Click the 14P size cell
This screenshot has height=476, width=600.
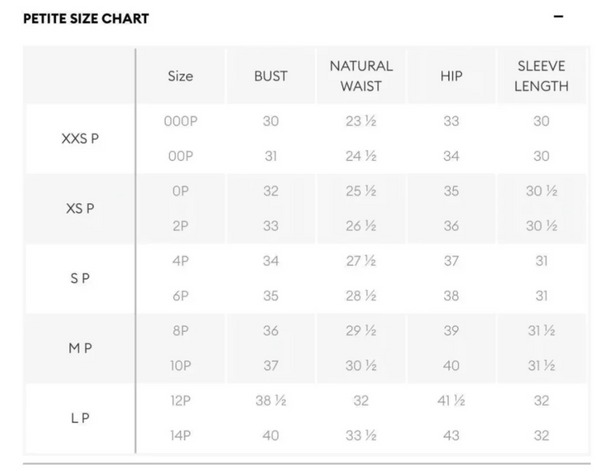pyautogui.click(x=181, y=436)
